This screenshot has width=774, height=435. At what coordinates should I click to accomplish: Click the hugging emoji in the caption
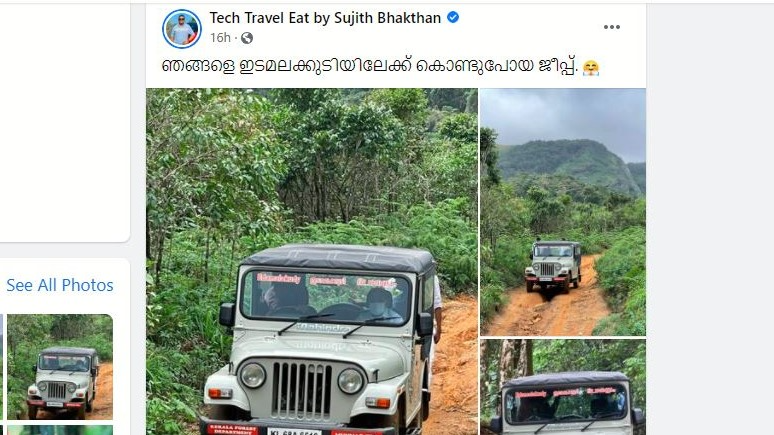(x=590, y=67)
